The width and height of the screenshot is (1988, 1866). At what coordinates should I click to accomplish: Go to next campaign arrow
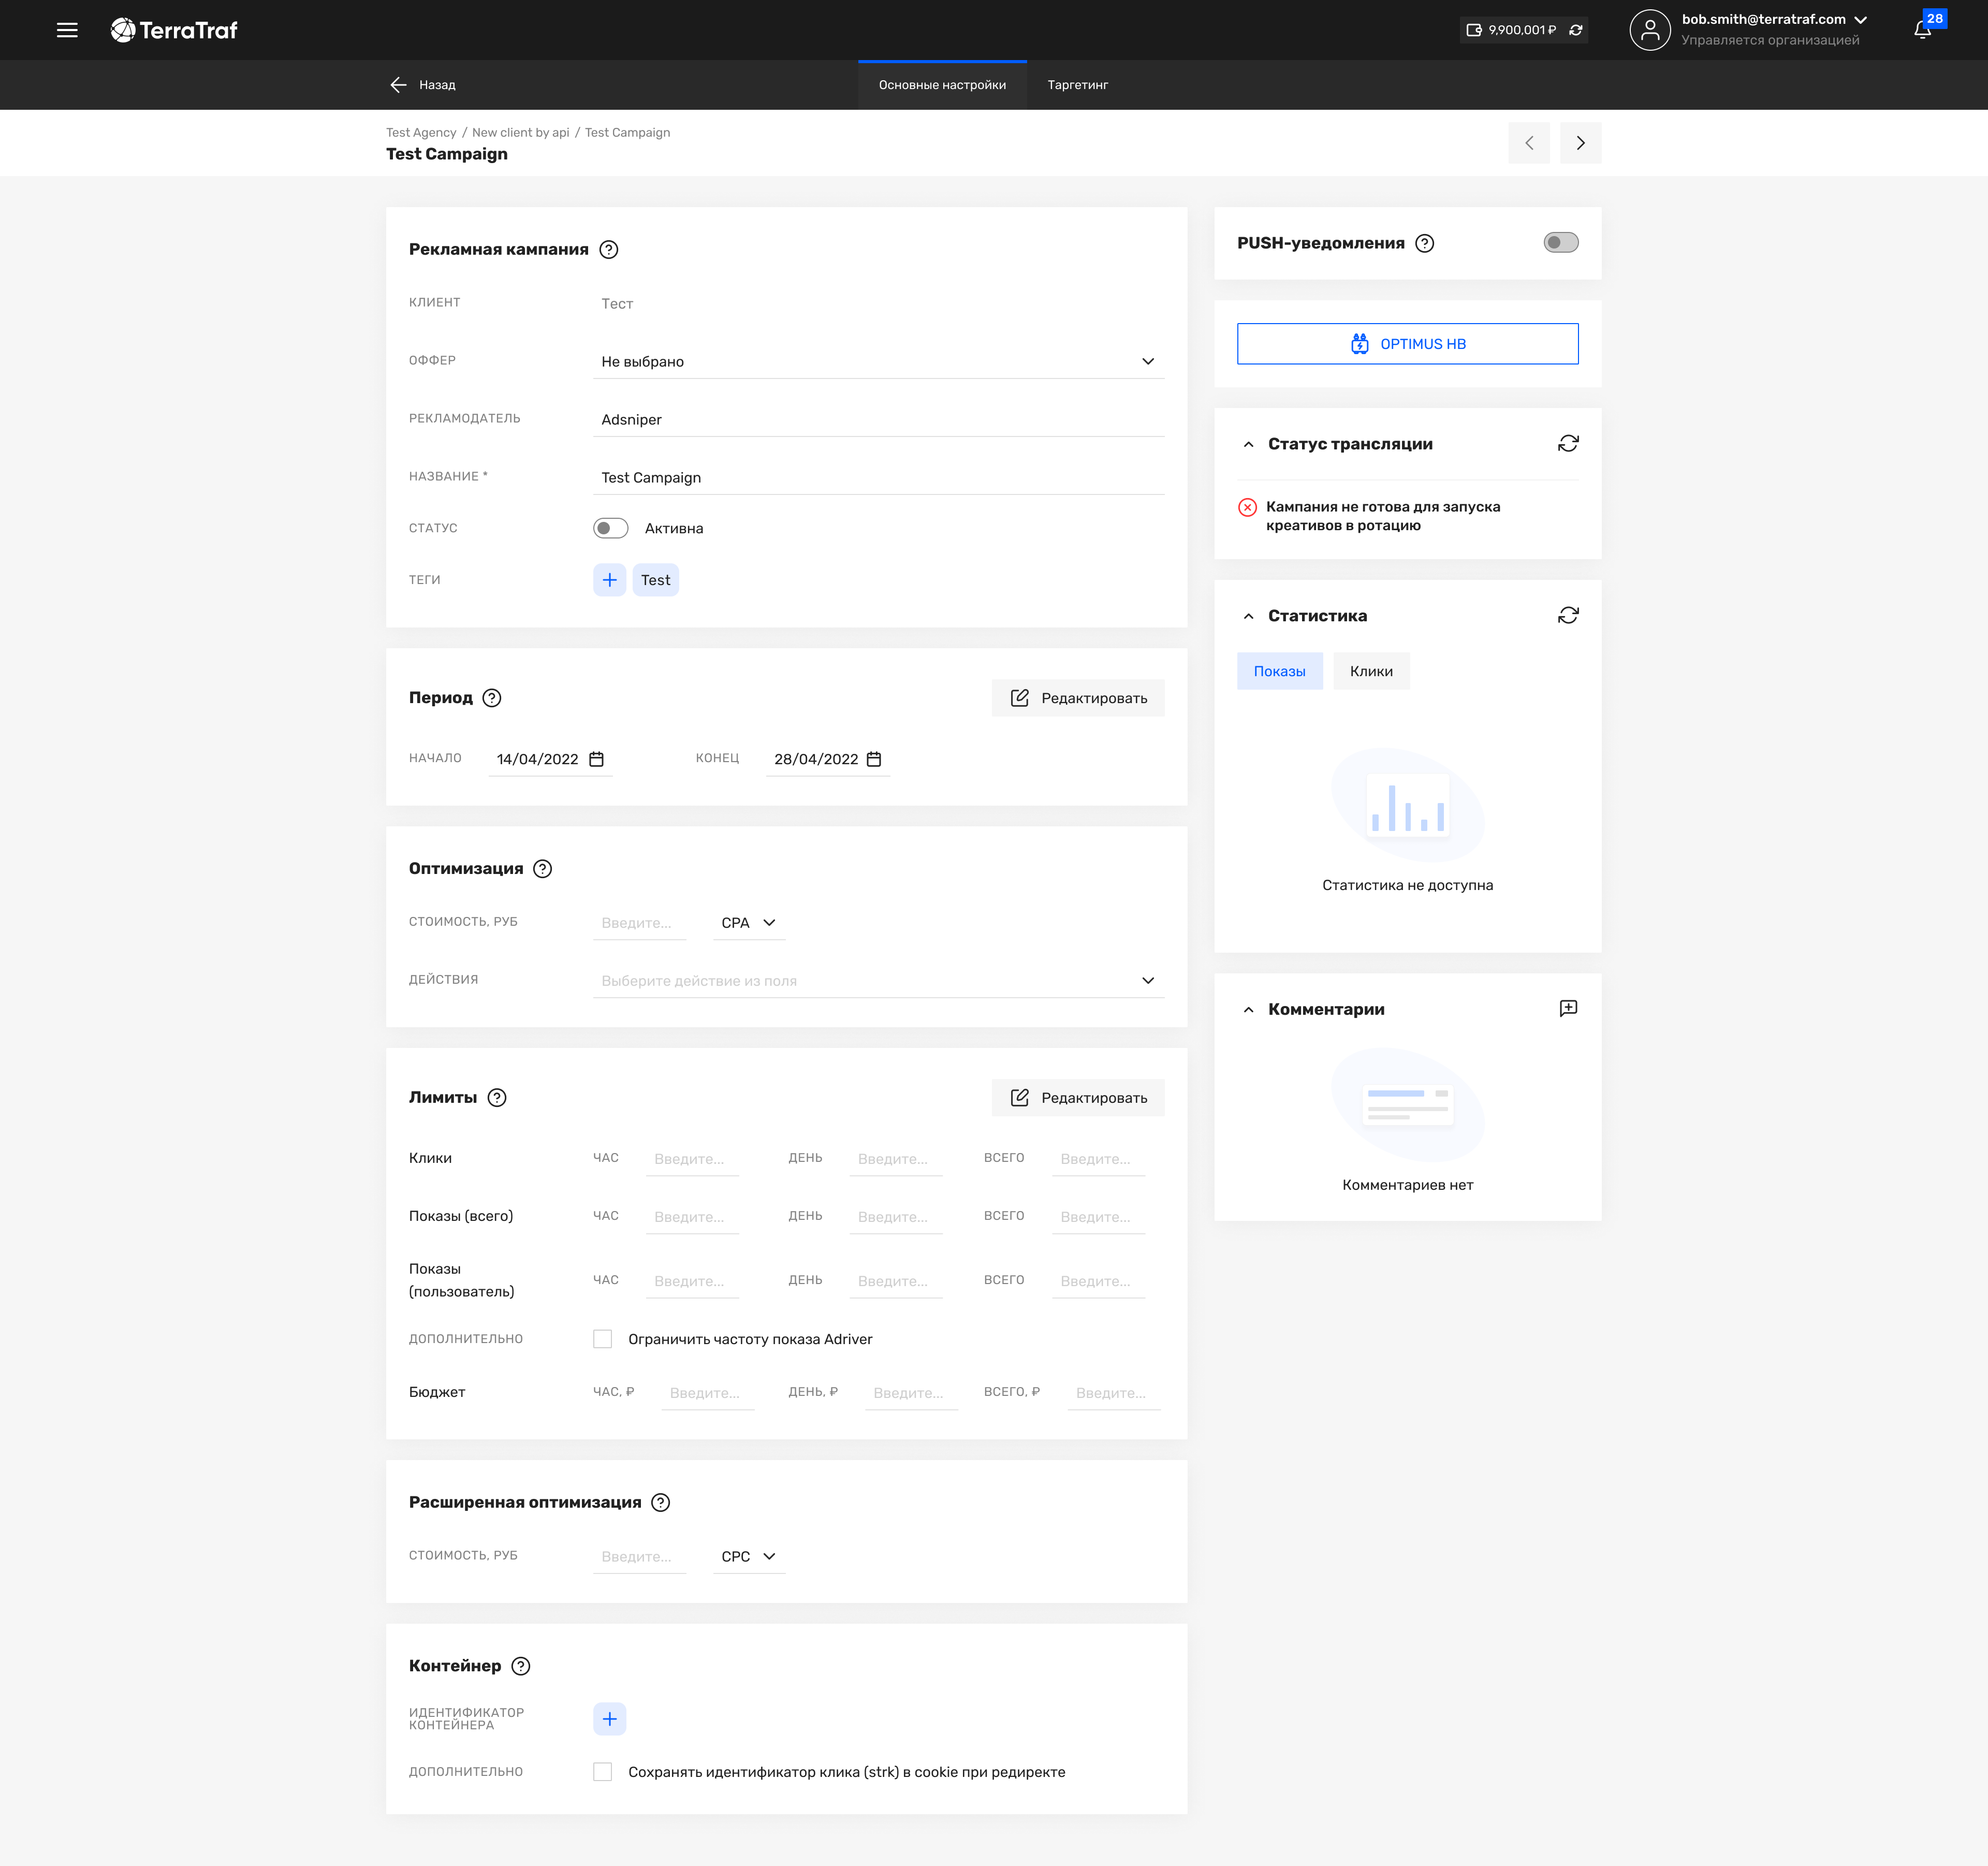click(x=1580, y=143)
